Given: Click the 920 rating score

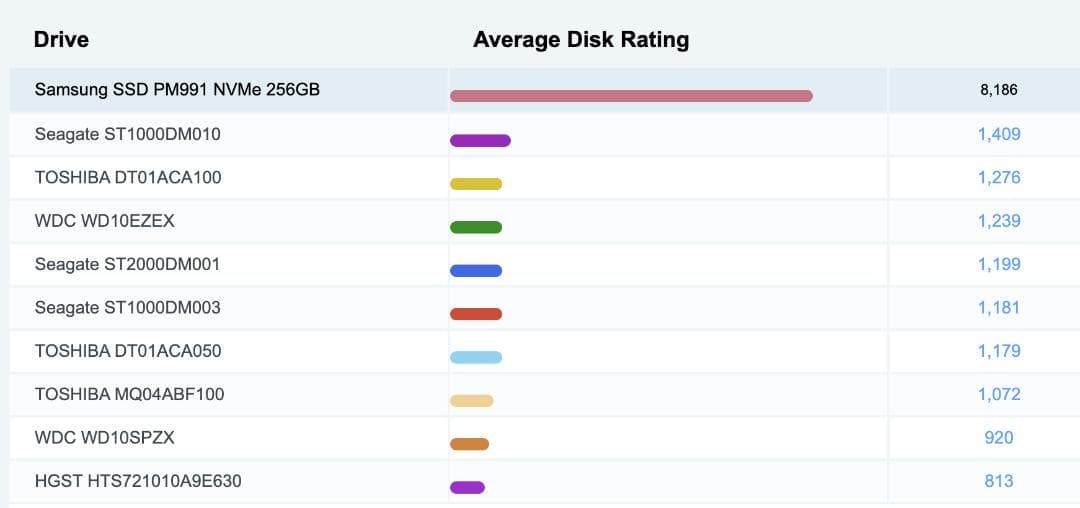Looking at the screenshot, I should 999,438.
